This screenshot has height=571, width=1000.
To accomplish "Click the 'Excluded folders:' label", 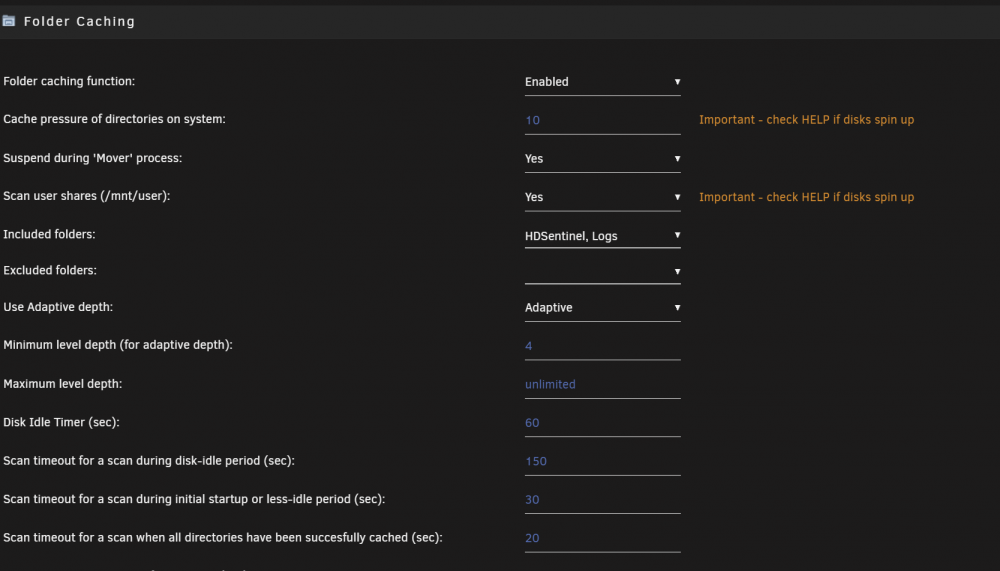I will click(x=50, y=271).
